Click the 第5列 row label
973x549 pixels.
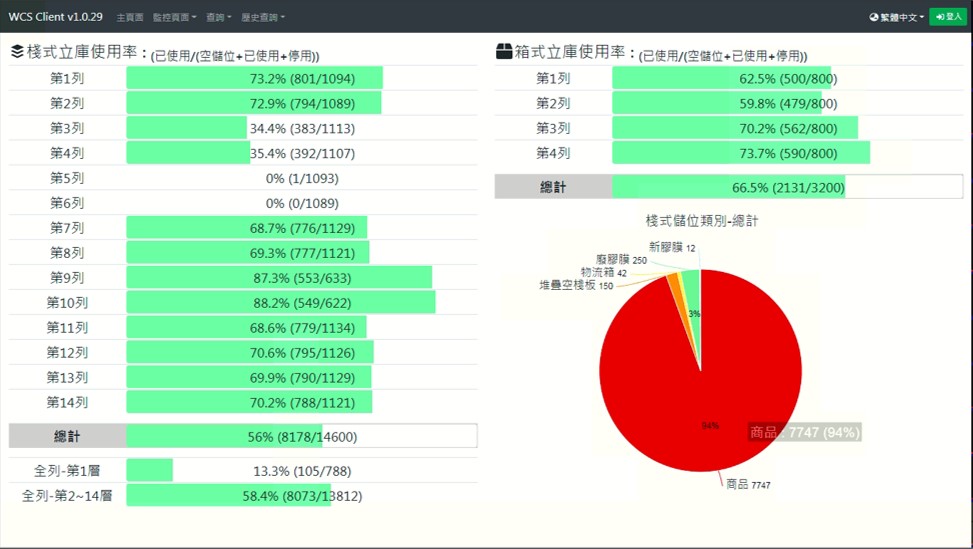point(67,178)
